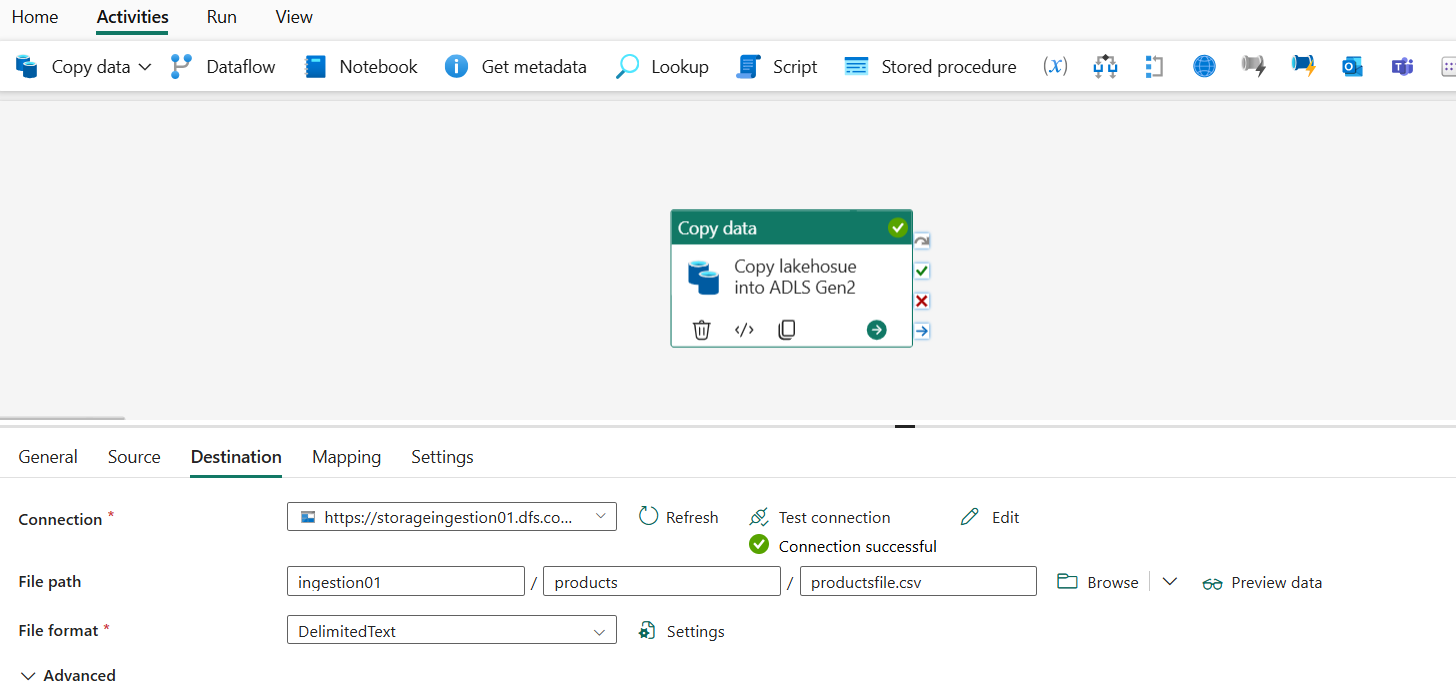View the activity's JSON code

click(x=744, y=329)
